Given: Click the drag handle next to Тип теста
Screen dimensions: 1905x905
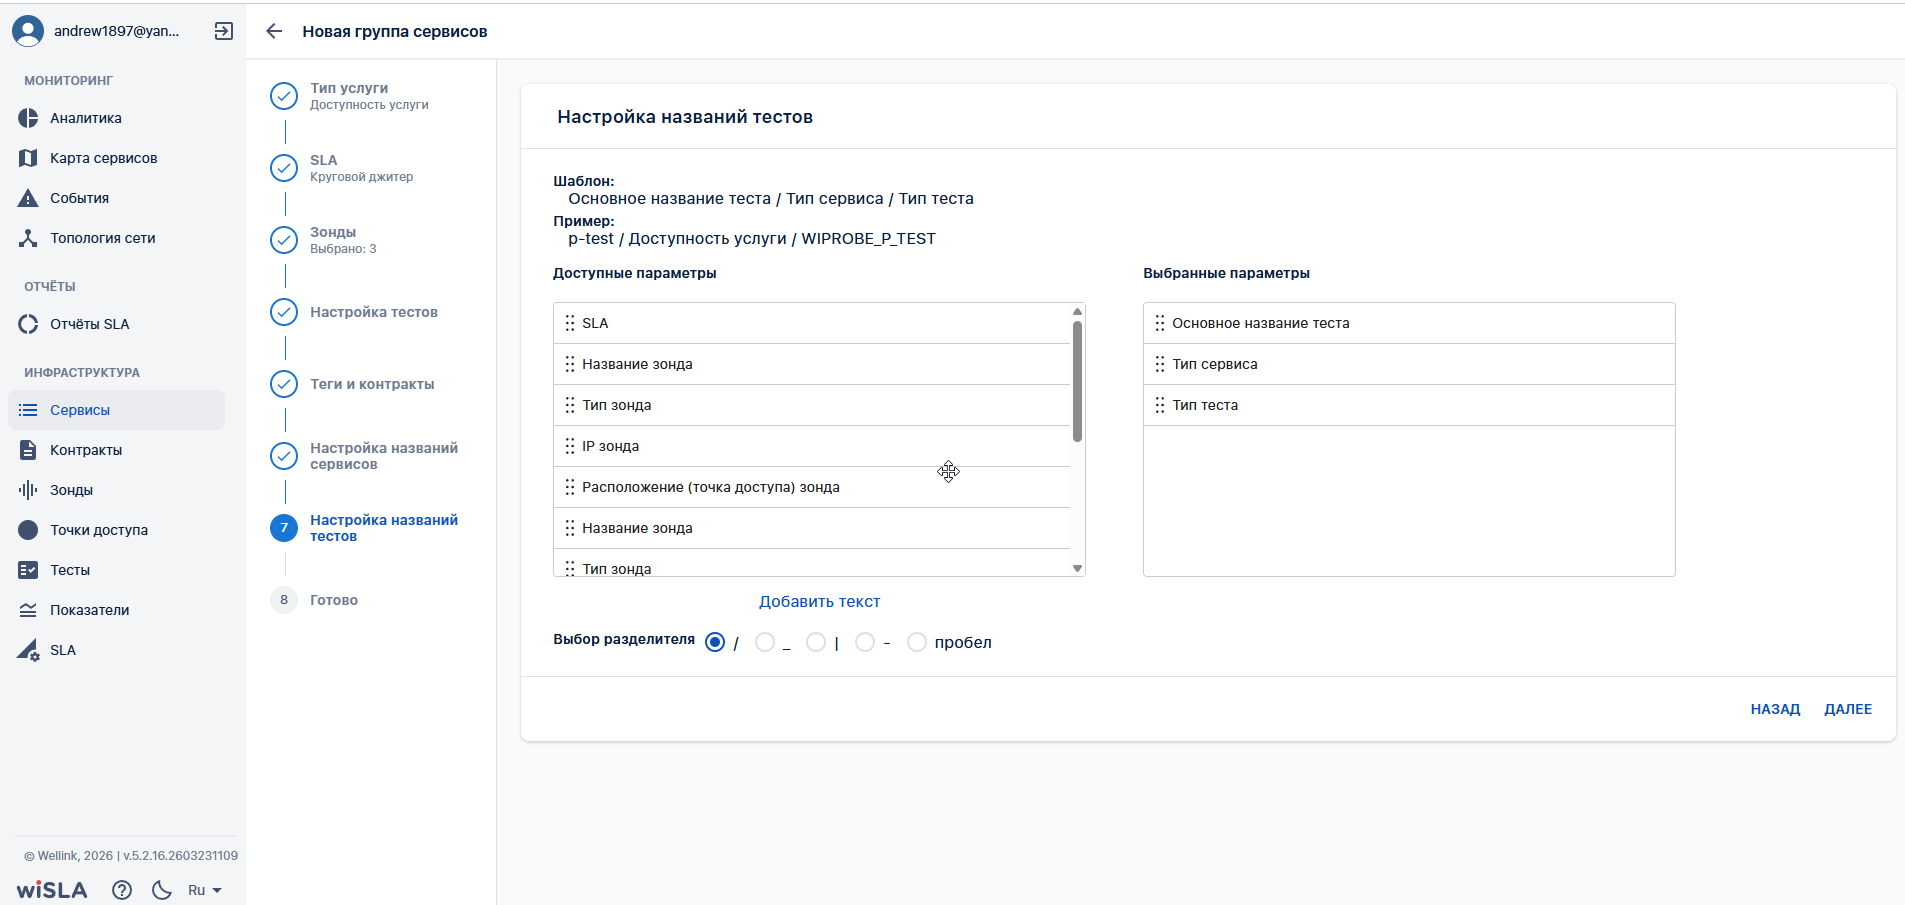Looking at the screenshot, I should 1160,405.
